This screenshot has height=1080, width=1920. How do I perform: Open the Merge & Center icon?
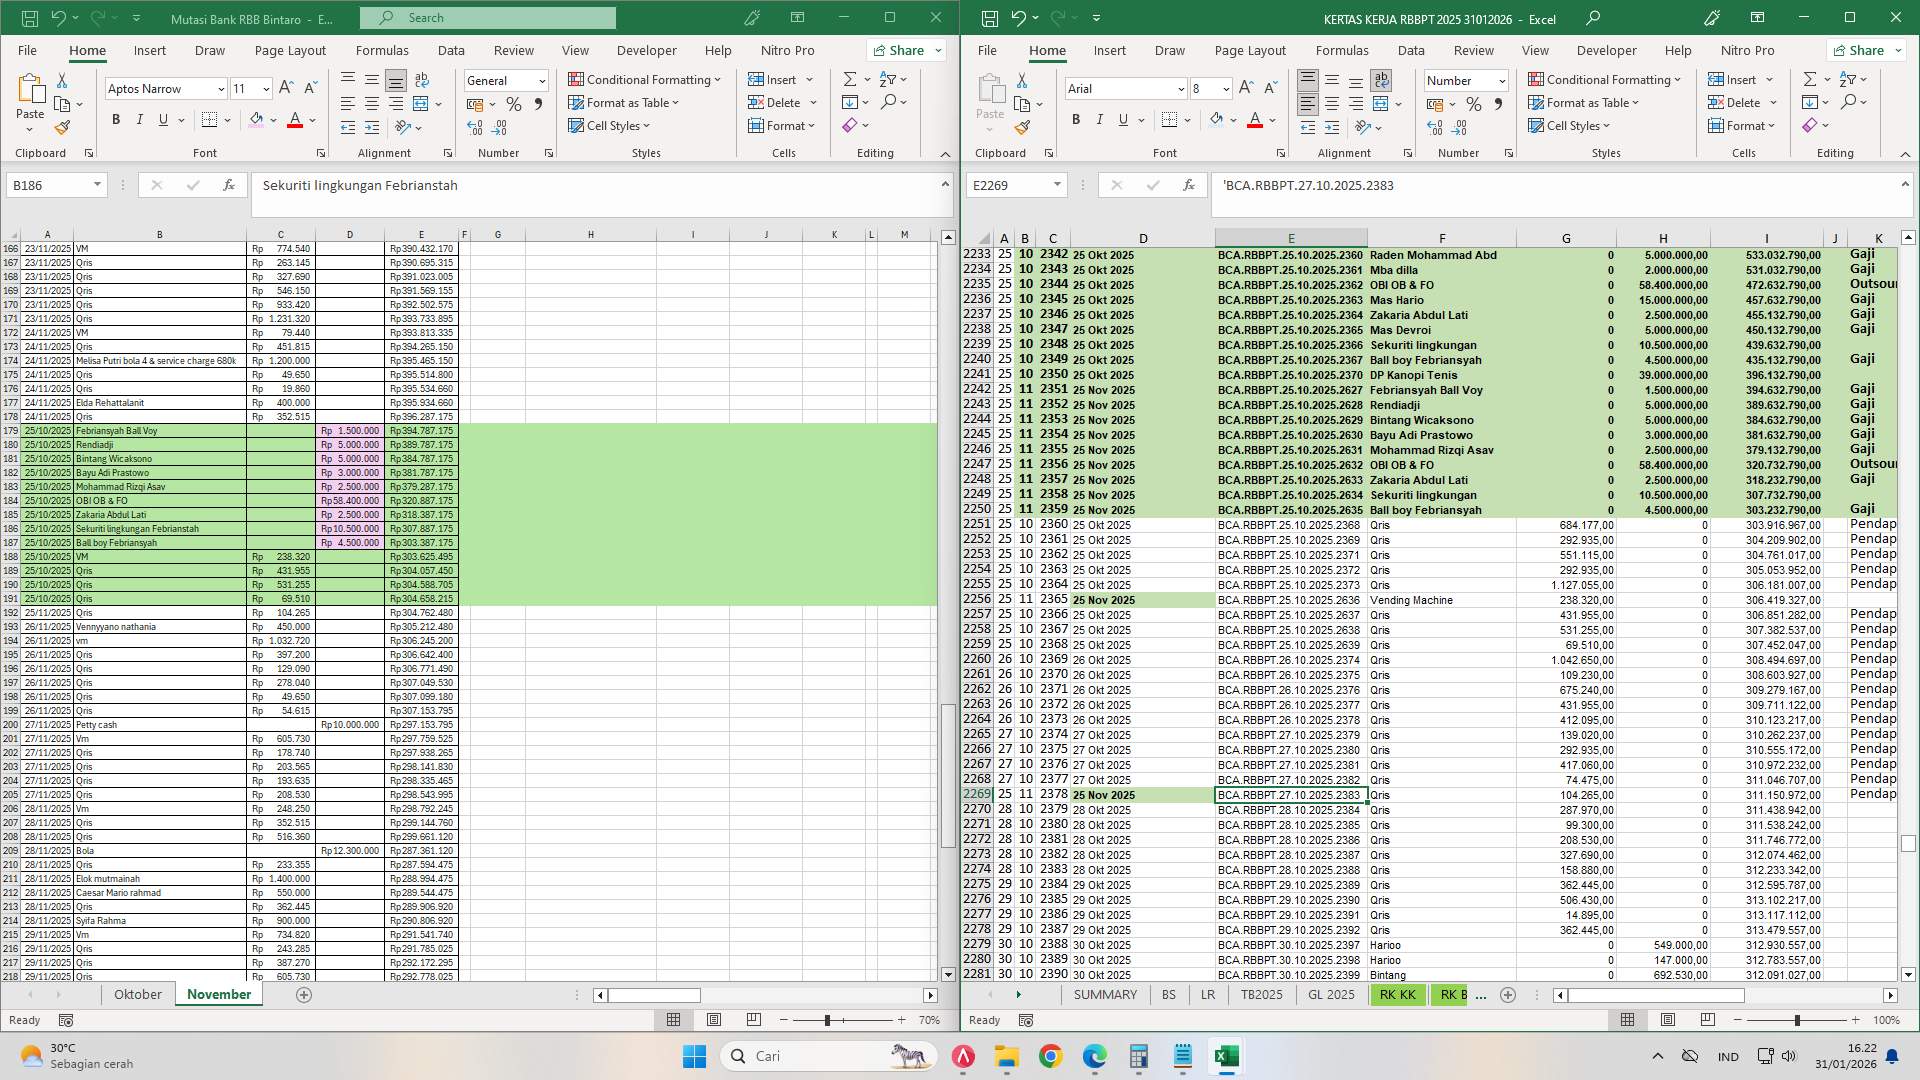(x=1381, y=103)
